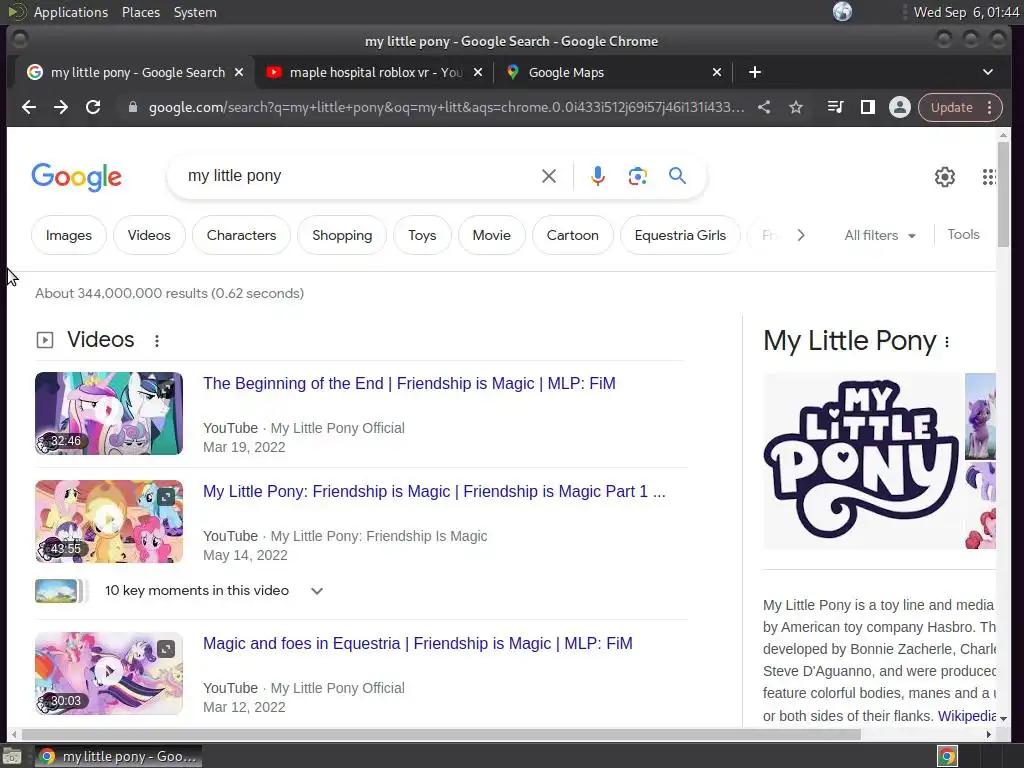Click the My Little Pony logo image

coord(861,460)
